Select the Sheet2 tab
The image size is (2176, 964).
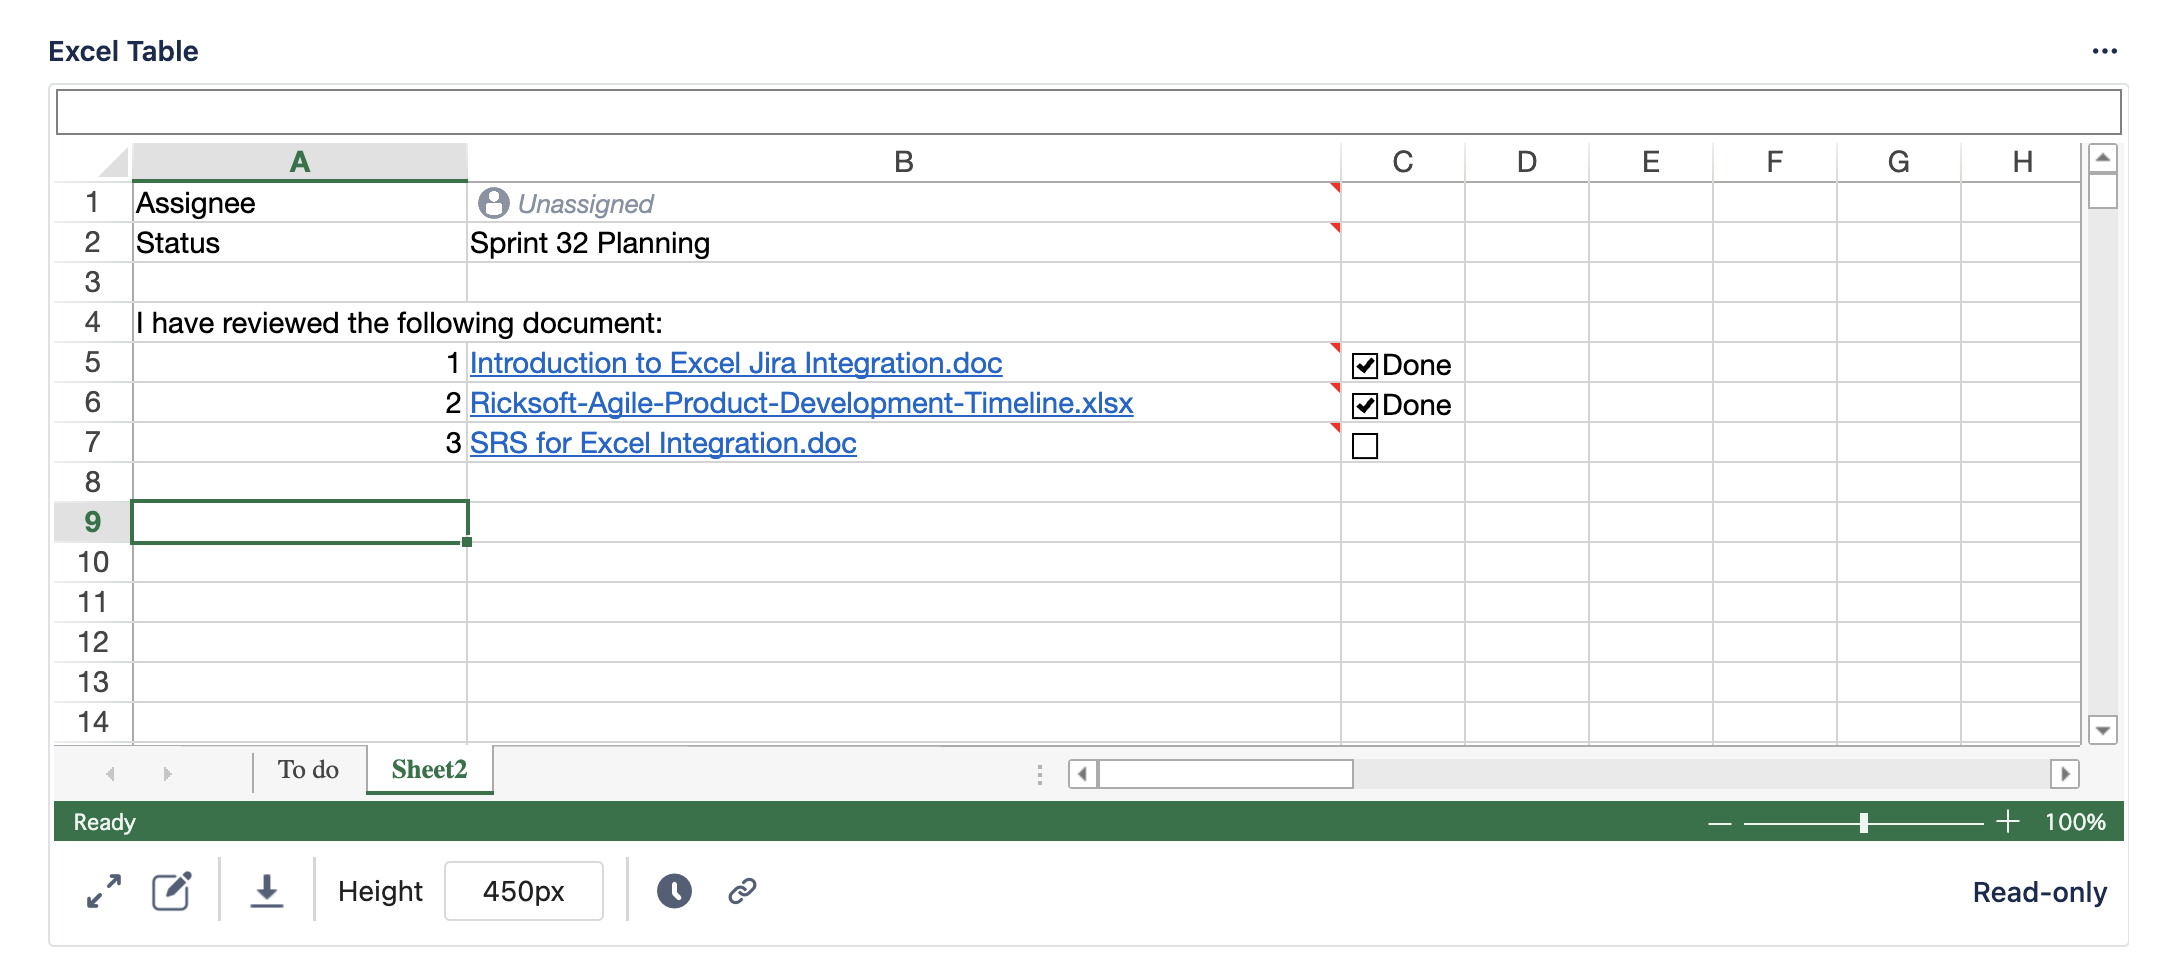[x=429, y=770]
